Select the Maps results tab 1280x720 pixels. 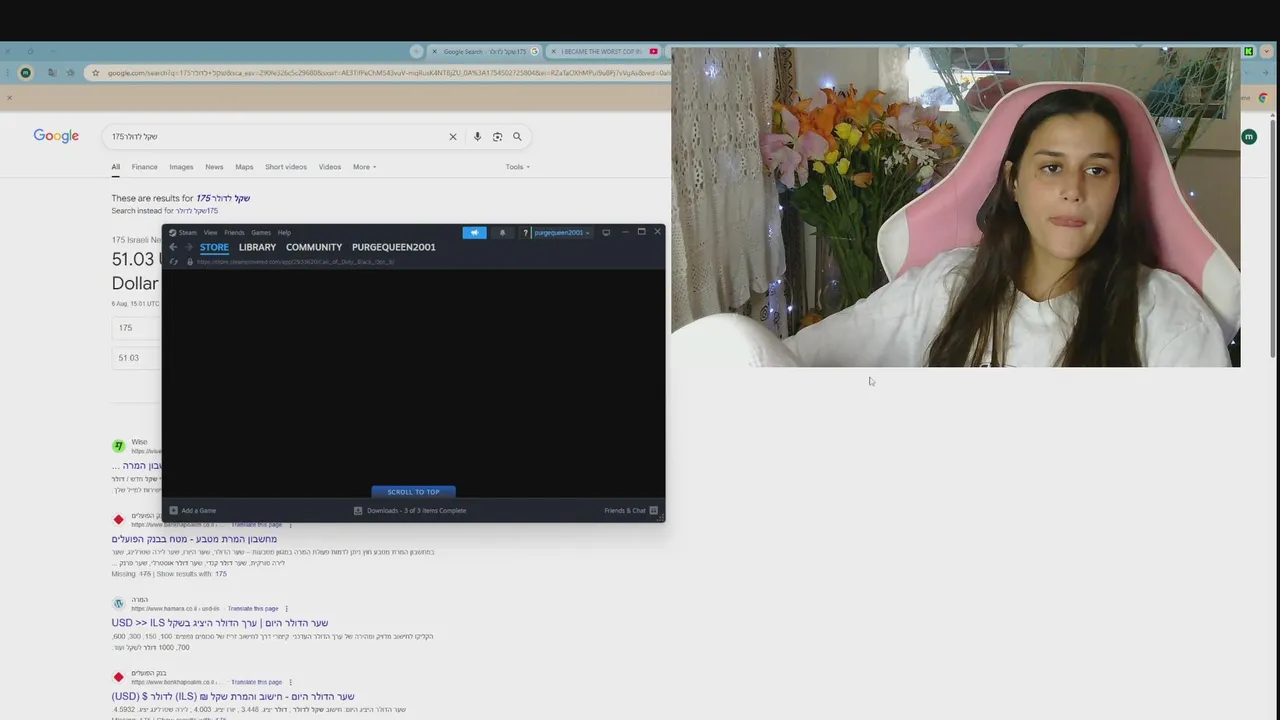(x=244, y=167)
